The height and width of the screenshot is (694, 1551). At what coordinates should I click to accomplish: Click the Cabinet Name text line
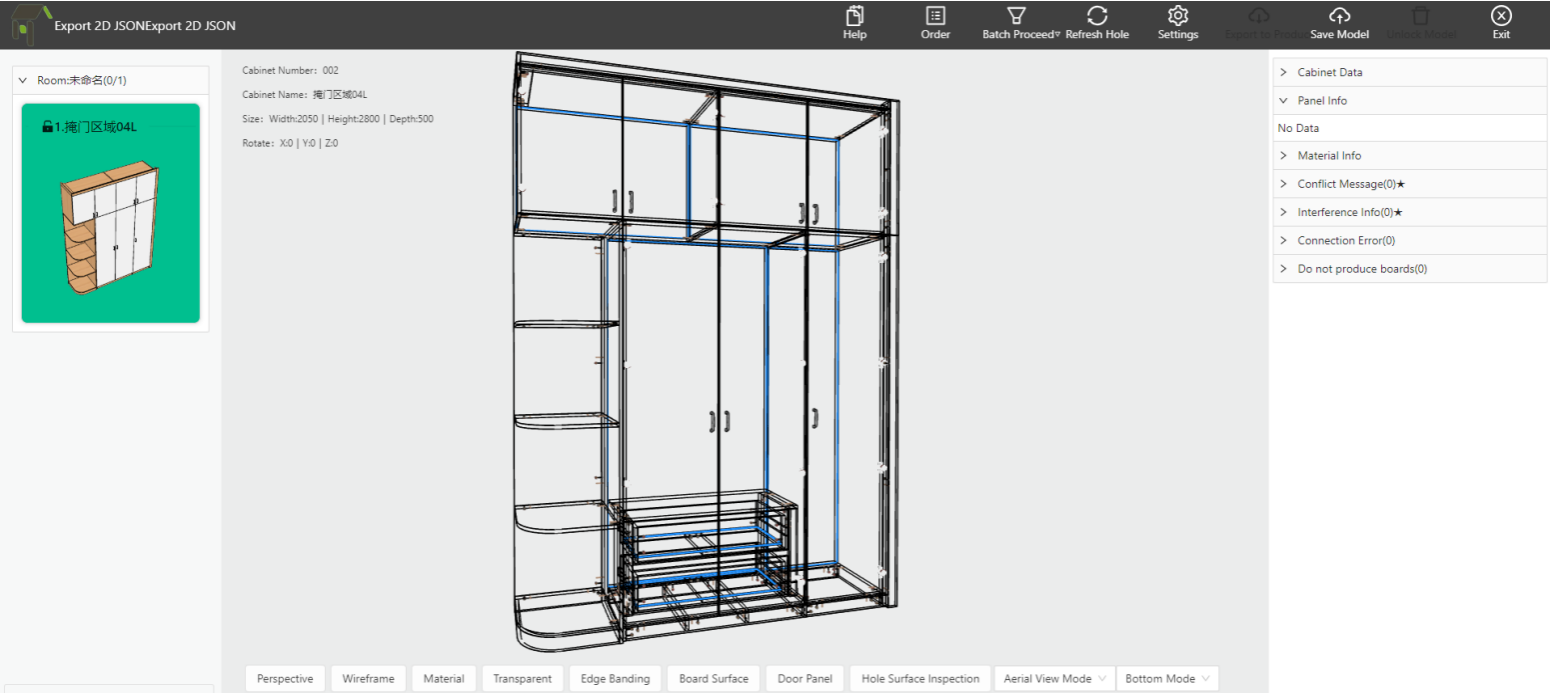click(x=305, y=95)
